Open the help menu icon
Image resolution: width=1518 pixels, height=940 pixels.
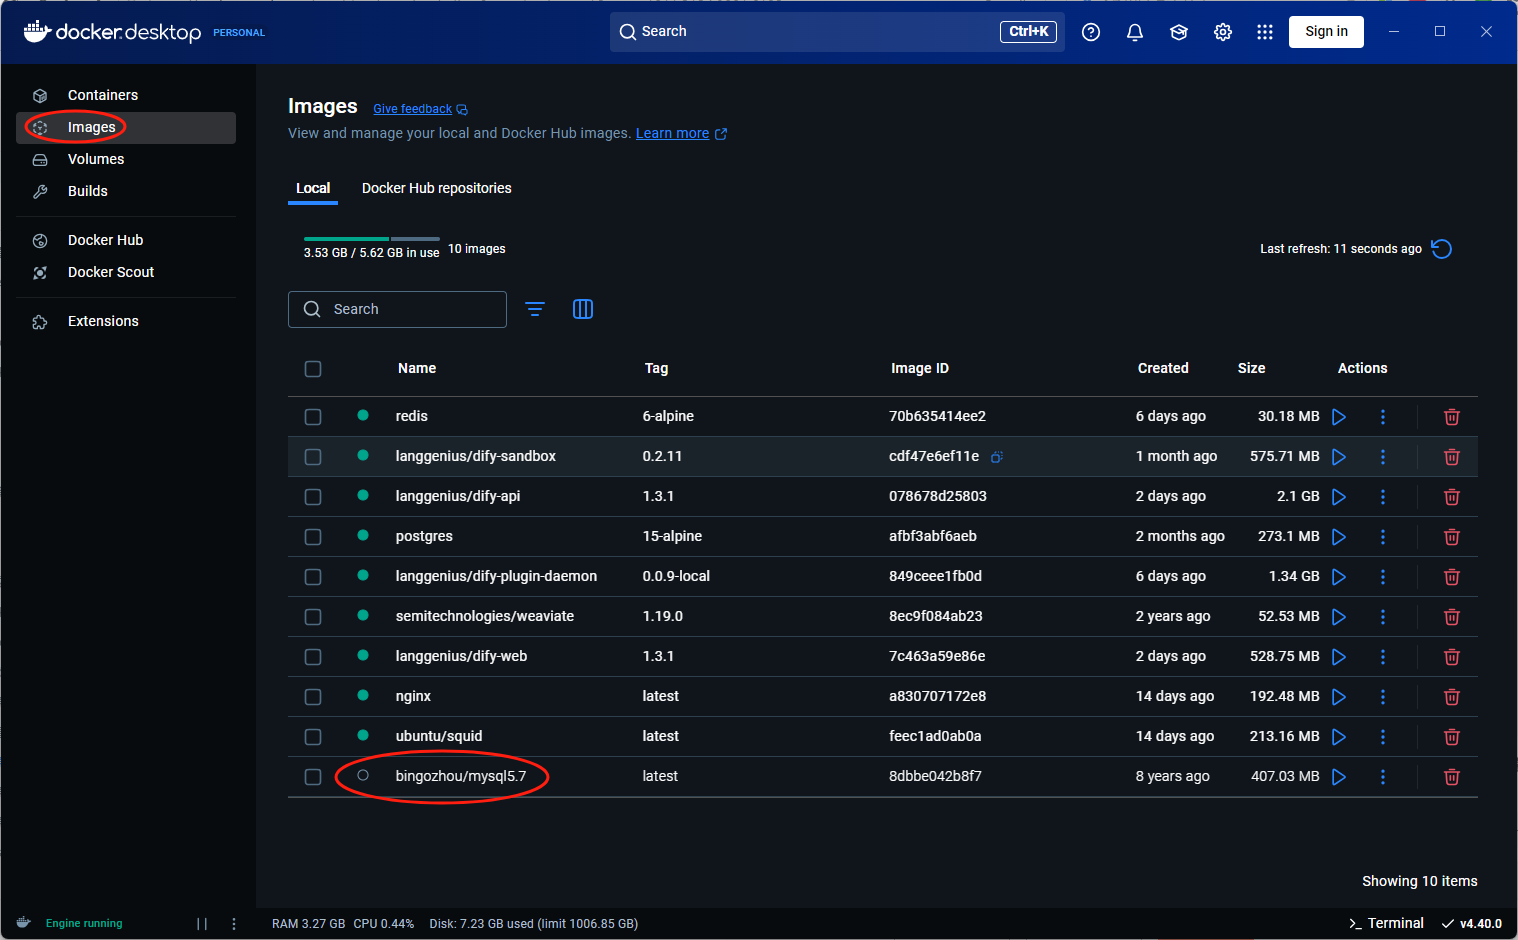(x=1091, y=32)
